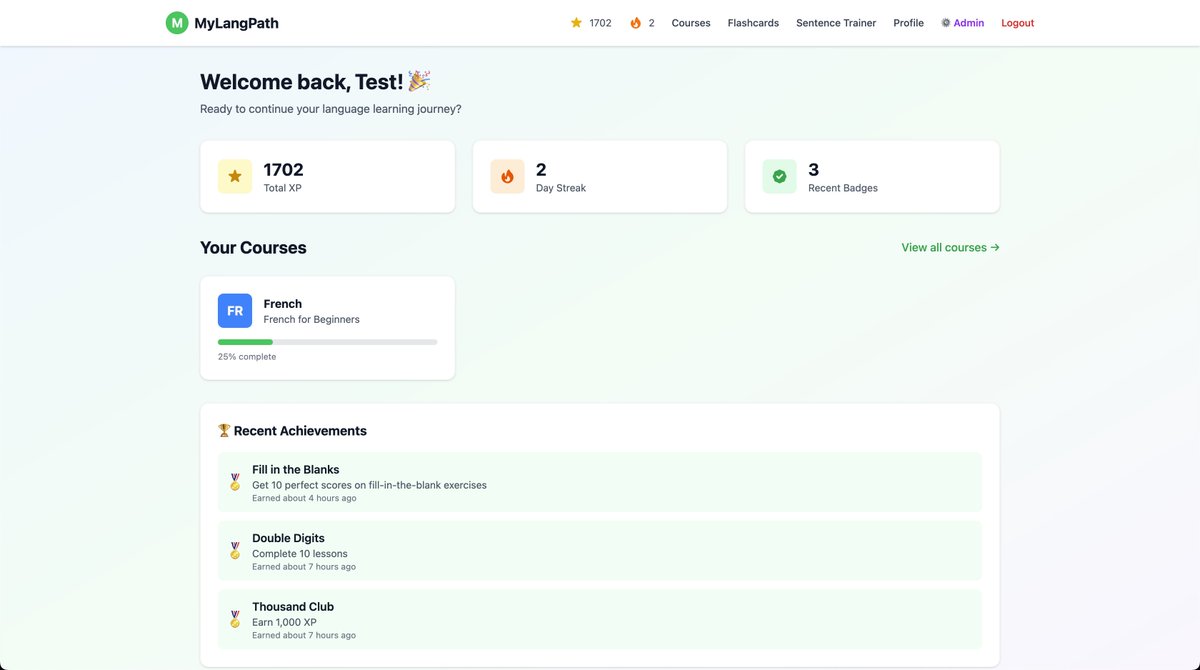Select the Double Digits achievement title
The width and height of the screenshot is (1200, 670).
tap(288, 538)
